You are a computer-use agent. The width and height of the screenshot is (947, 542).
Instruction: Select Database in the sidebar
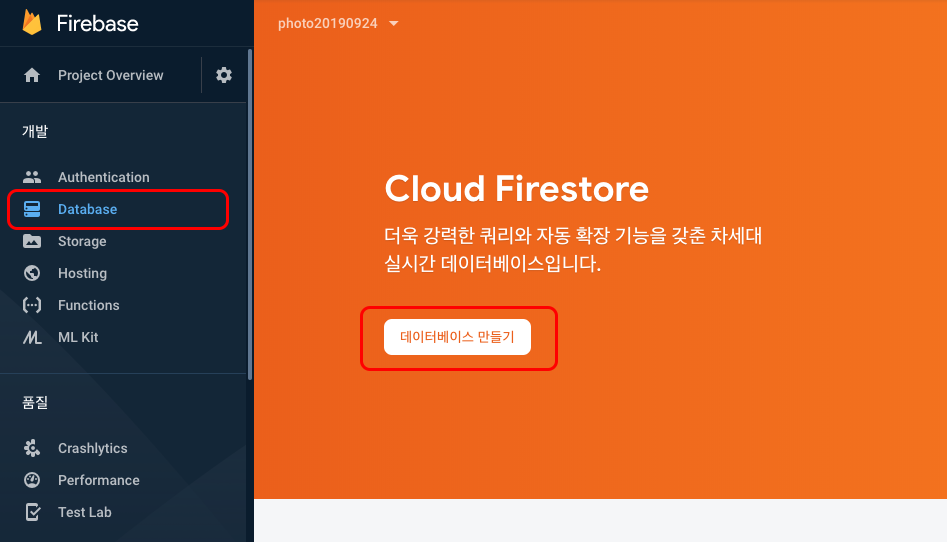point(88,209)
